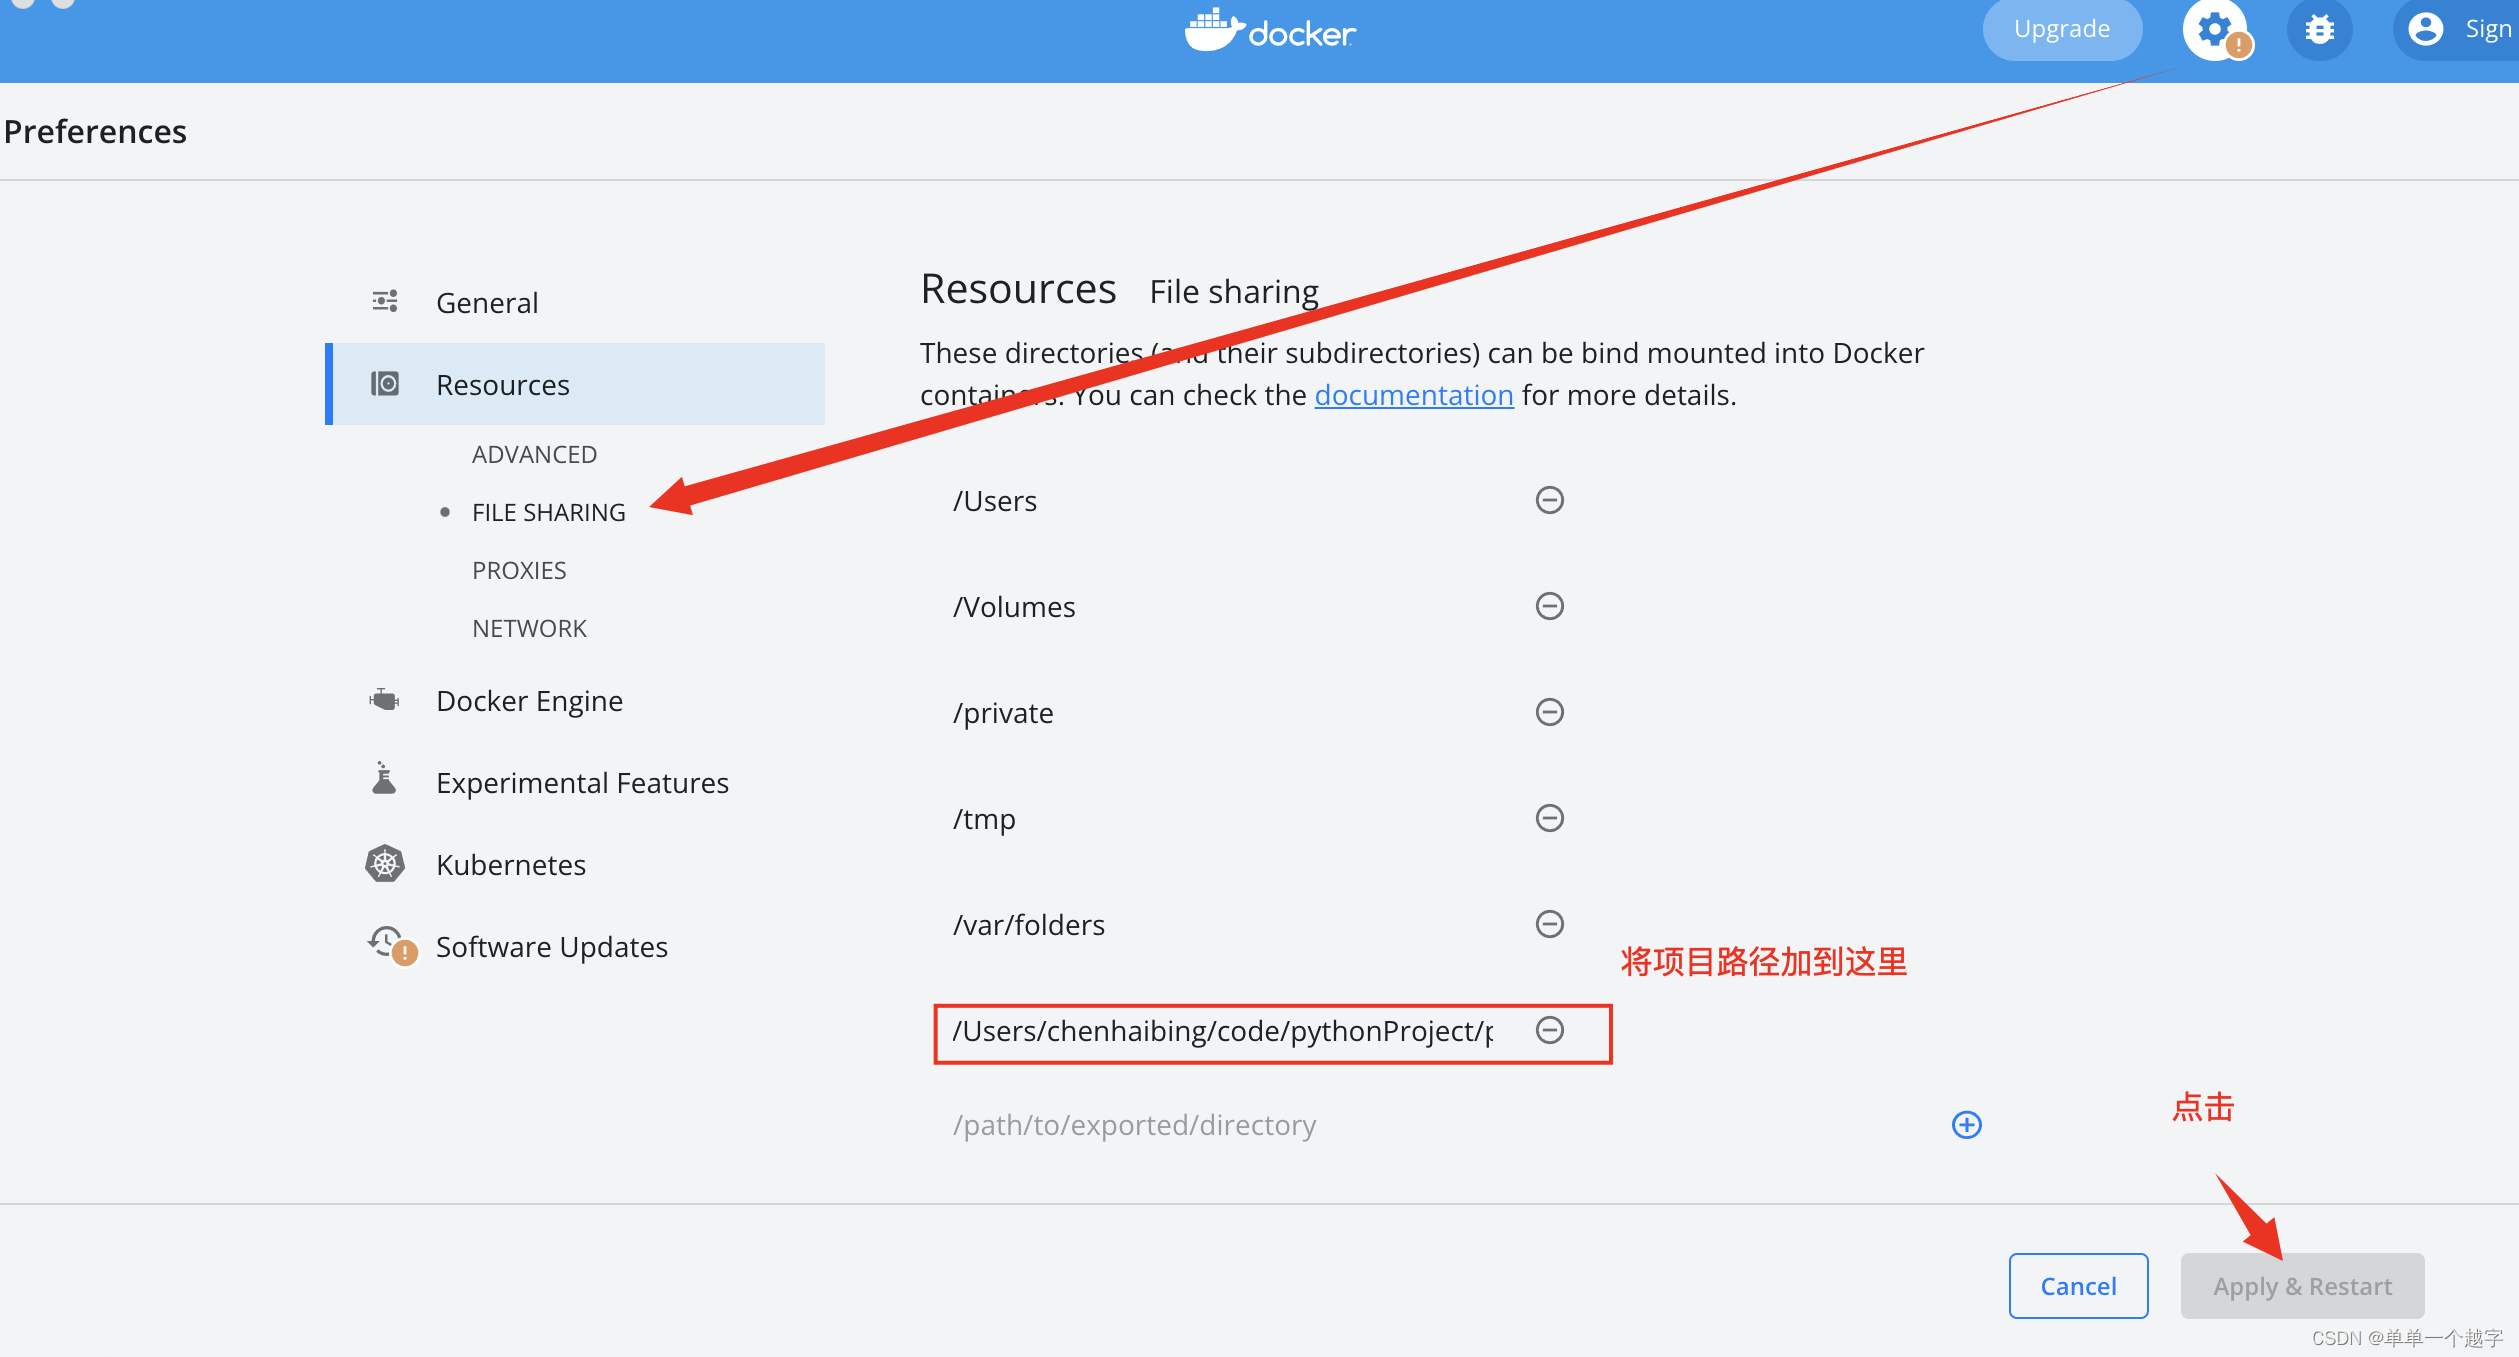Switch to NETWORK subsection
Screen dimensions: 2519x1357
coord(529,628)
